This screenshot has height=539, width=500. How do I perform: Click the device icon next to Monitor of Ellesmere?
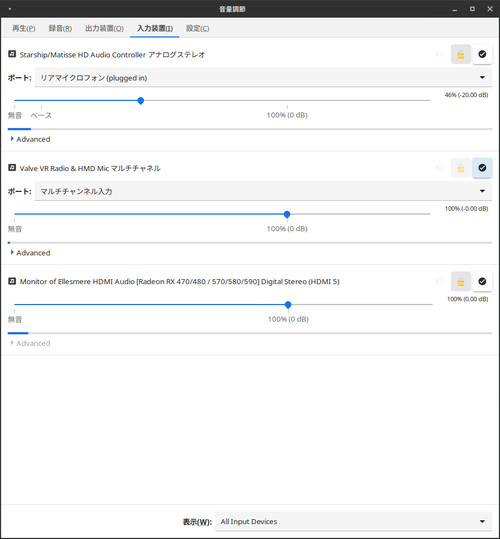coord(12,281)
